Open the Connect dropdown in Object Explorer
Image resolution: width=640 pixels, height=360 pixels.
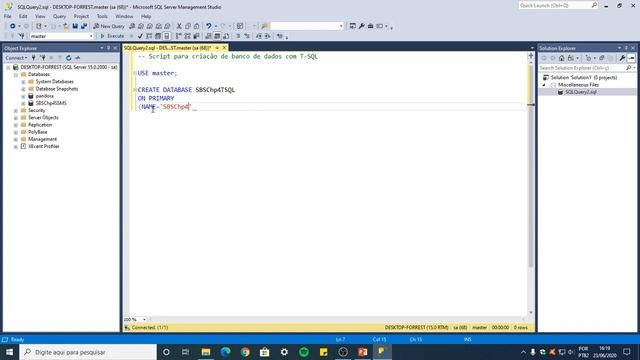16,58
